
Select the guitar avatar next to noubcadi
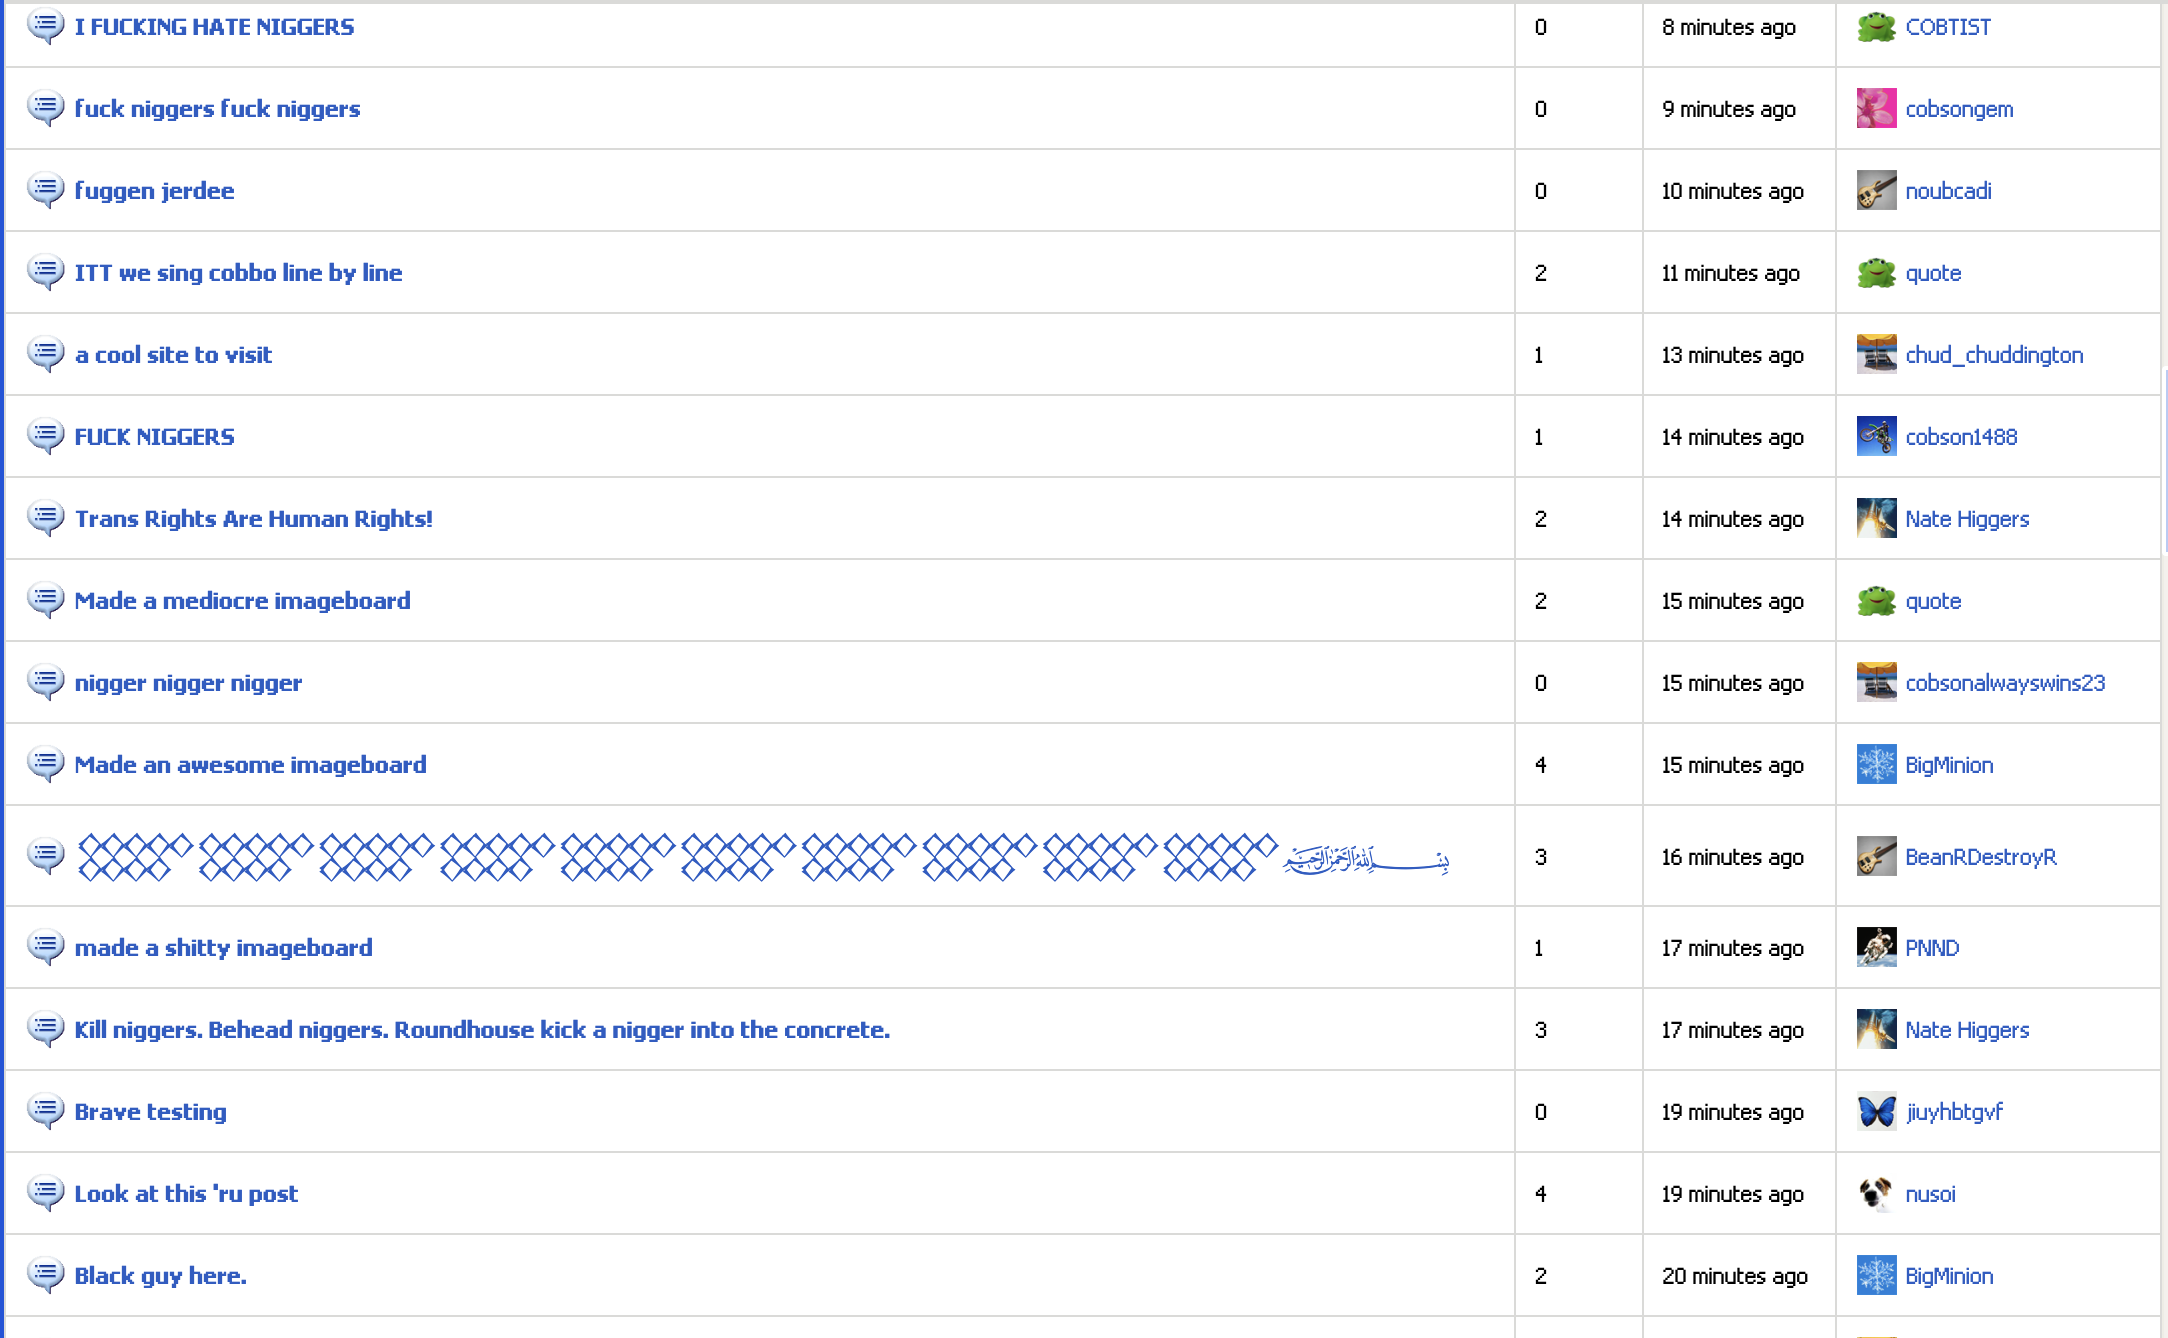[1876, 190]
